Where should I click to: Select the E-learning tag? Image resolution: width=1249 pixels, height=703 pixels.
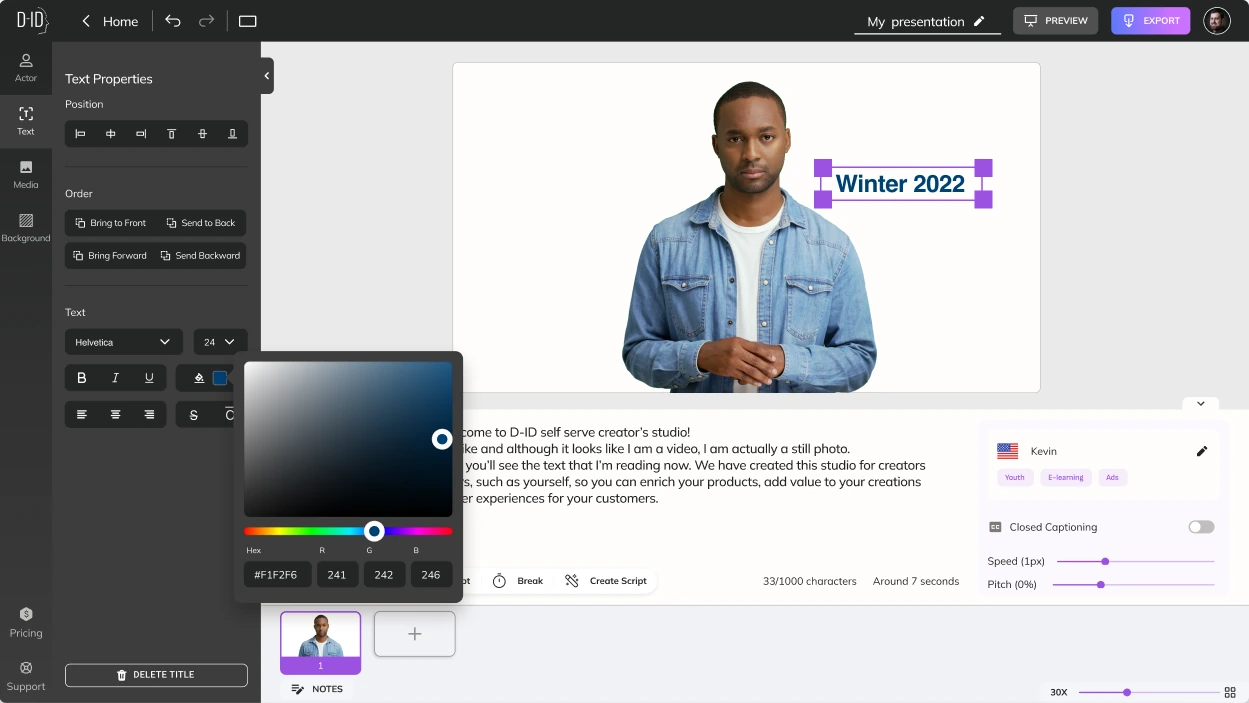(1065, 478)
